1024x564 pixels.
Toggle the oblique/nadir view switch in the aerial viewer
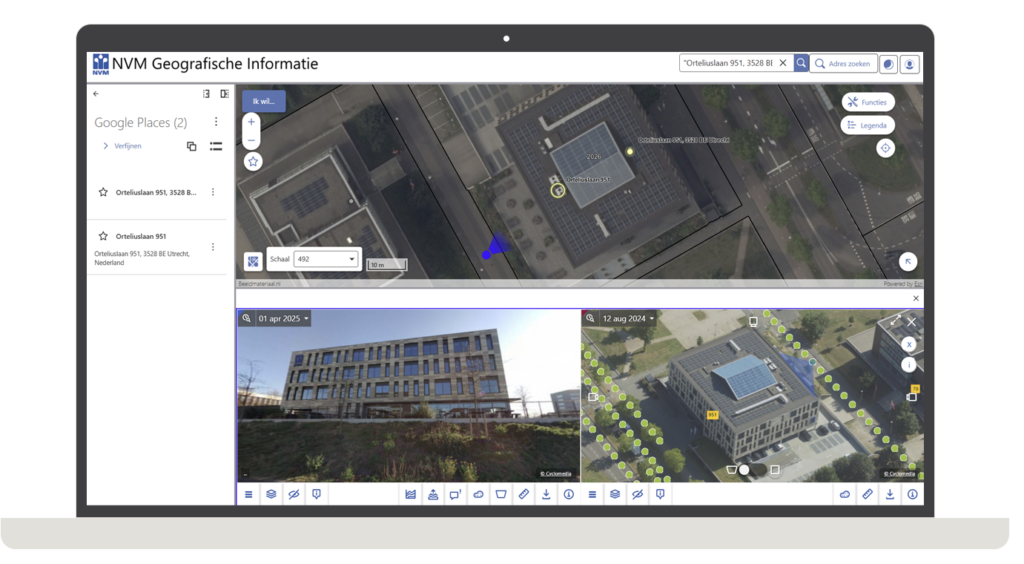pos(753,470)
